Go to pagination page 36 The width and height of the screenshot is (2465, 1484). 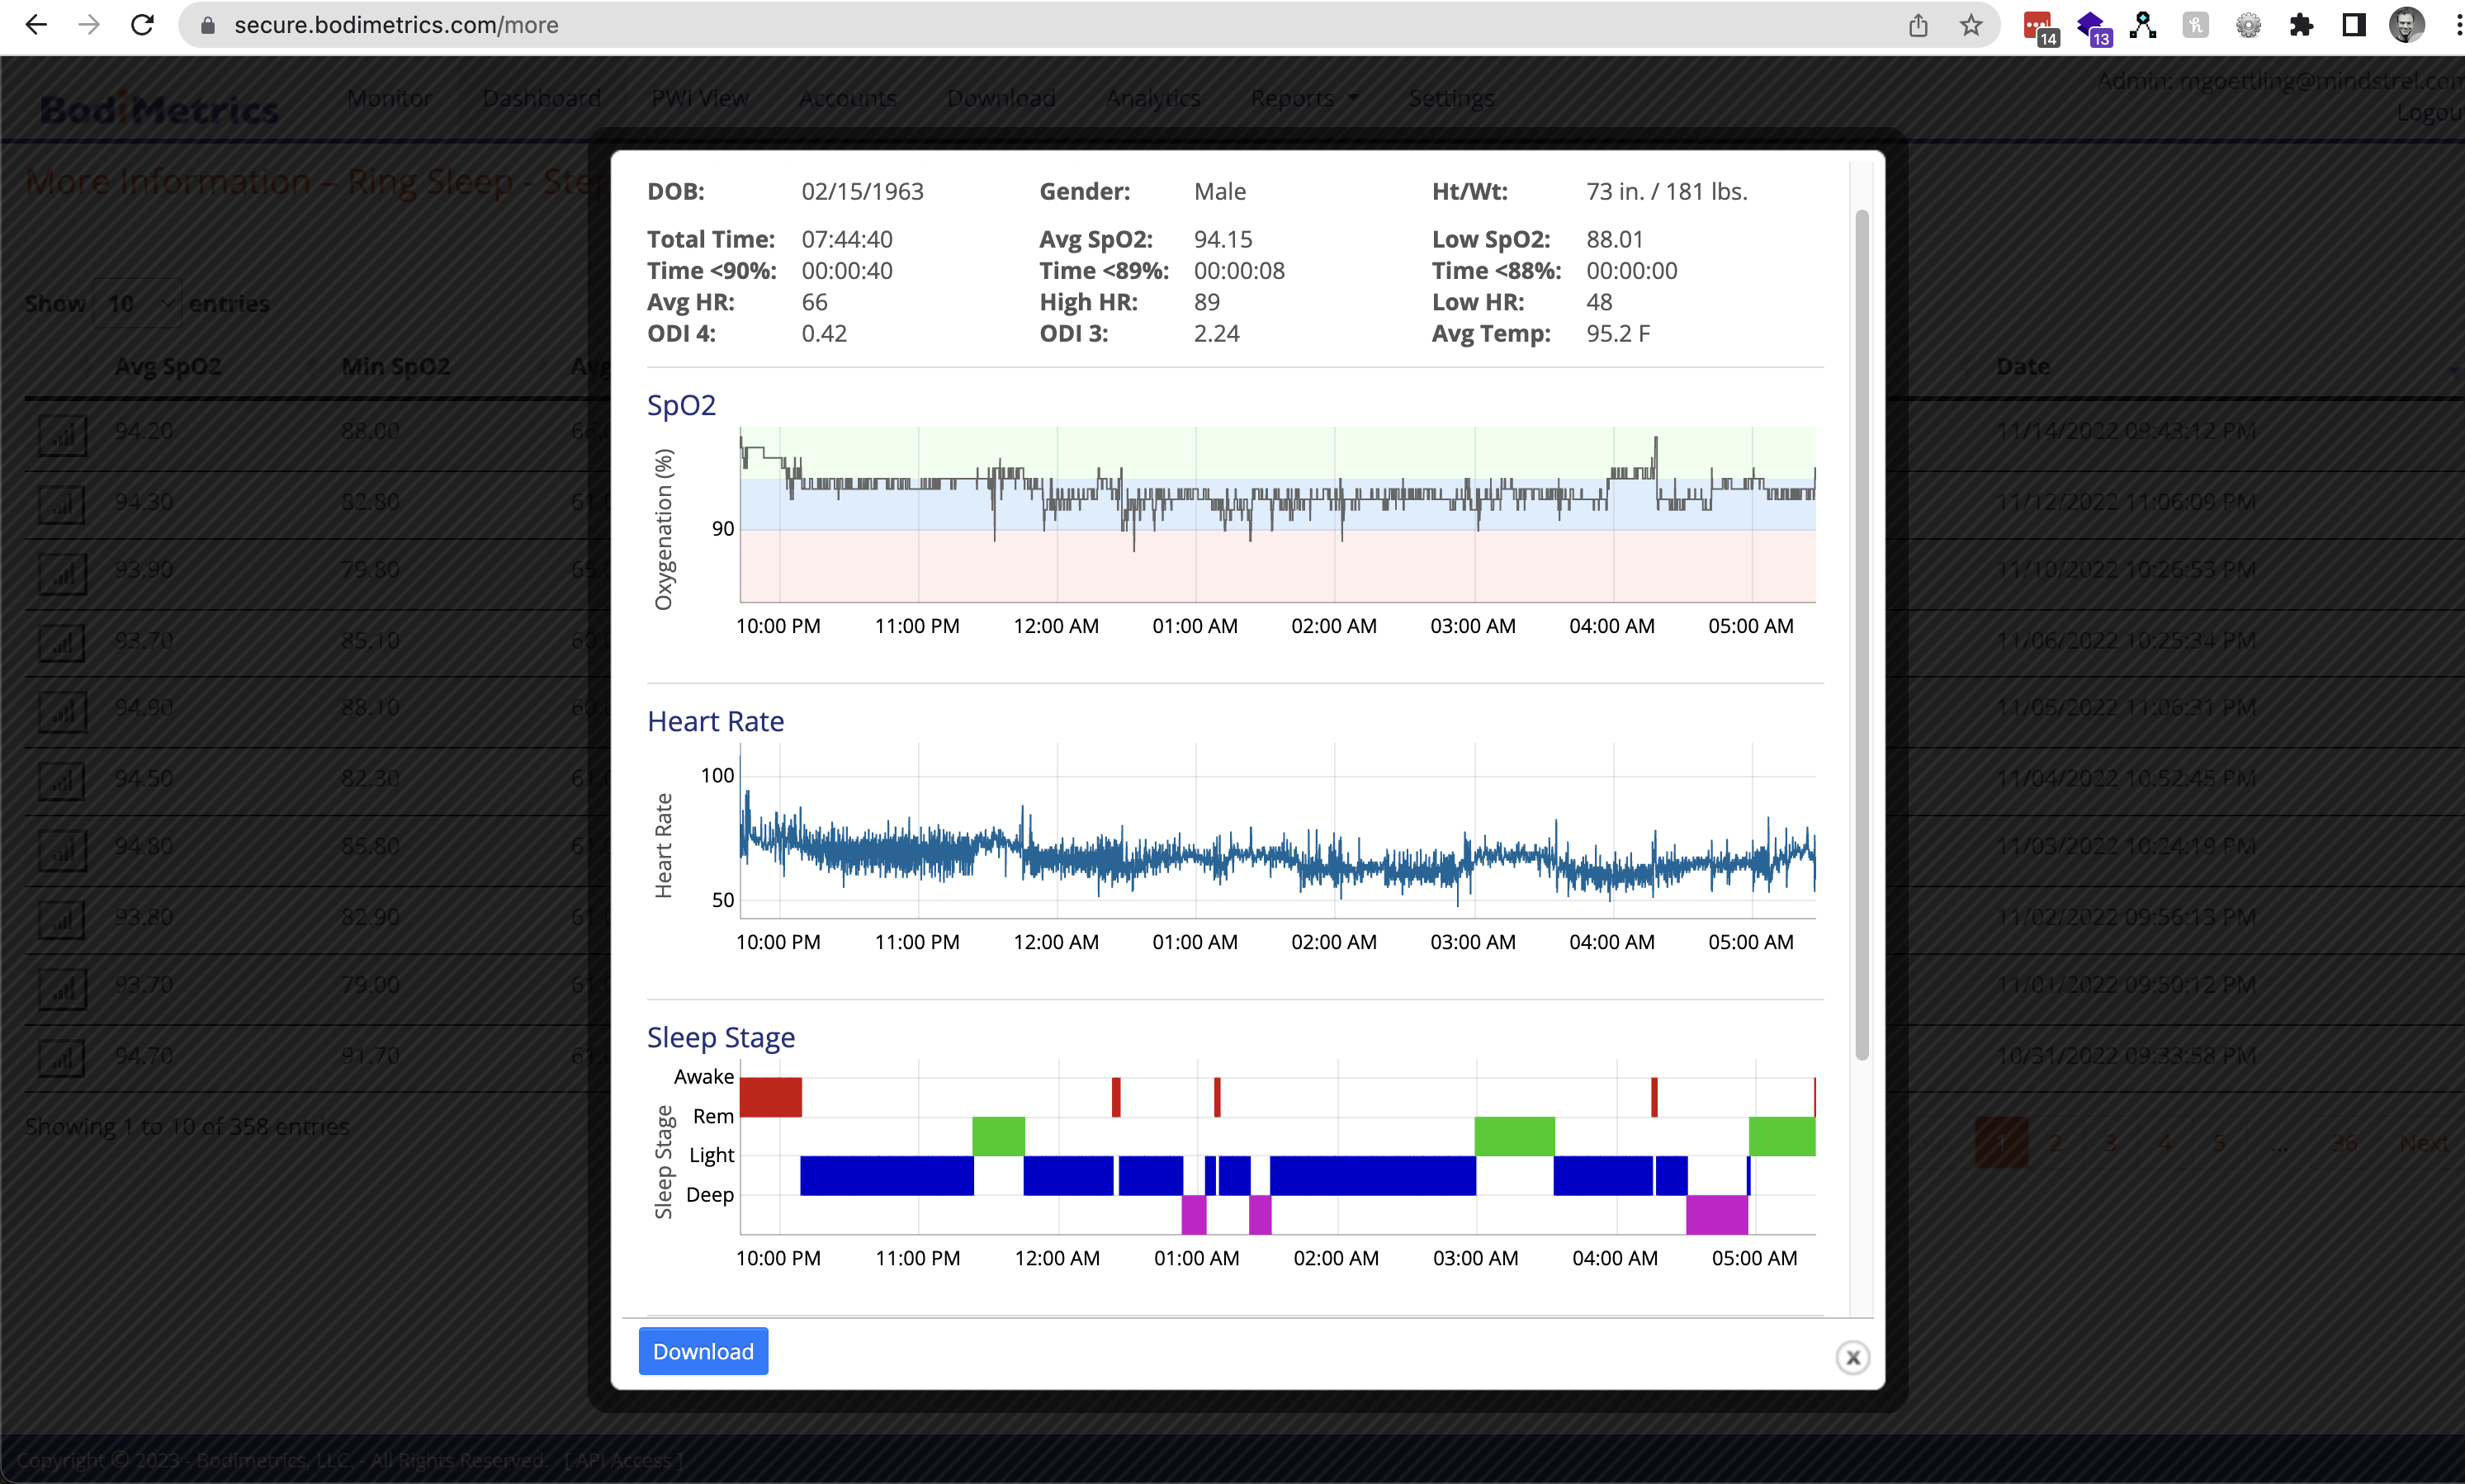[2344, 1142]
